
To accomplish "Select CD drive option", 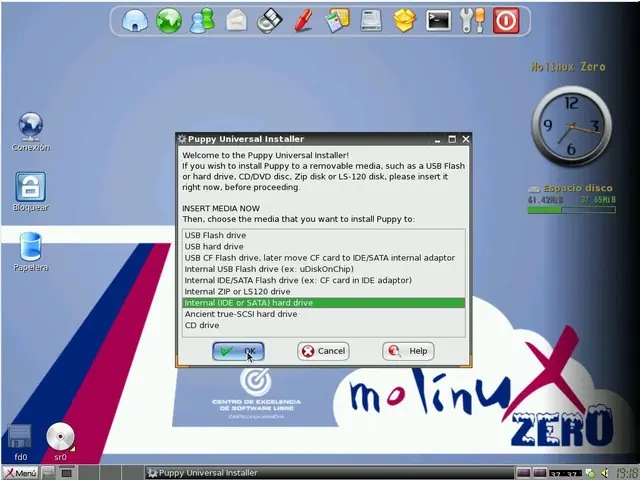I will click(324, 325).
